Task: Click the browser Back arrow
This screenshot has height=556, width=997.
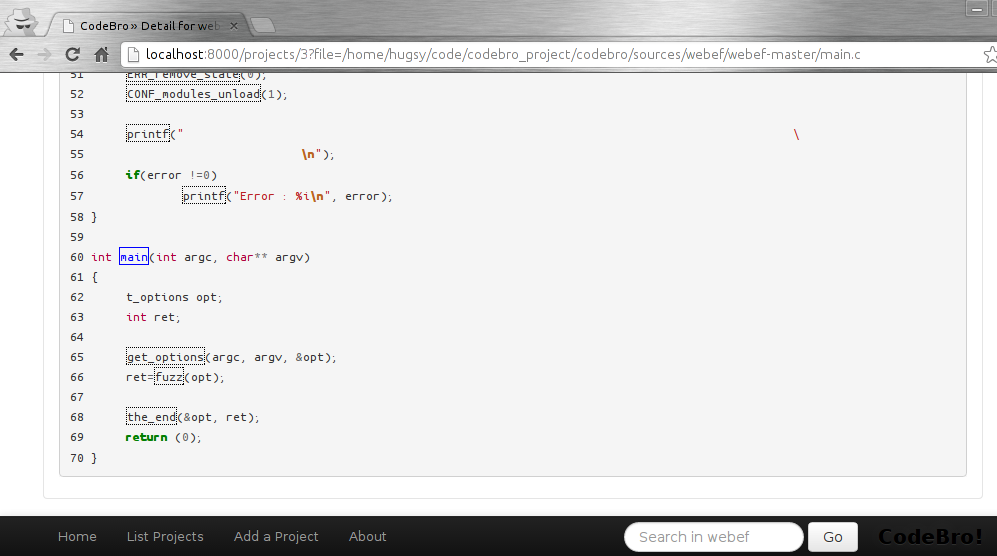Action: pyautogui.click(x=17, y=55)
